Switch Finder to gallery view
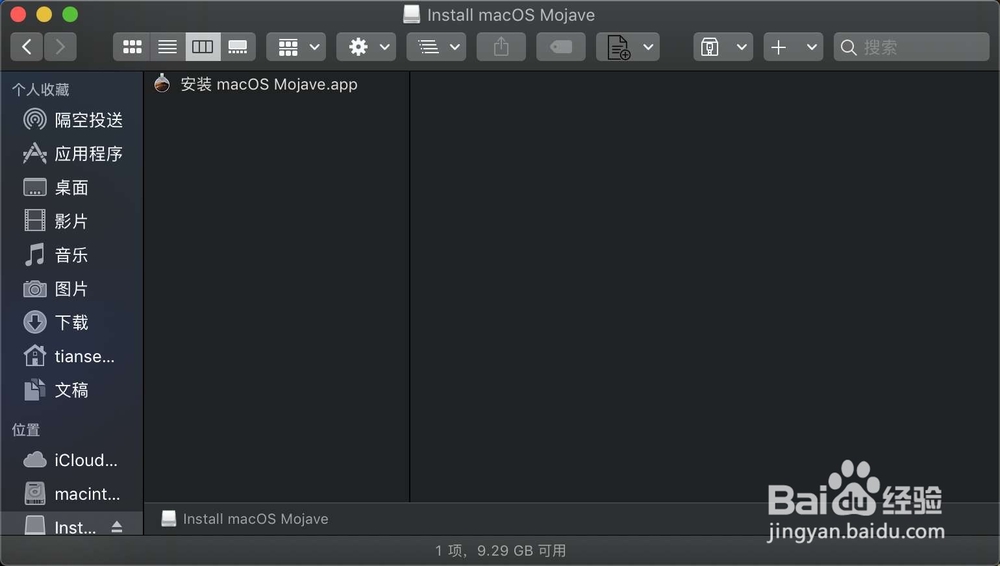This screenshot has width=1000, height=566. [238, 47]
